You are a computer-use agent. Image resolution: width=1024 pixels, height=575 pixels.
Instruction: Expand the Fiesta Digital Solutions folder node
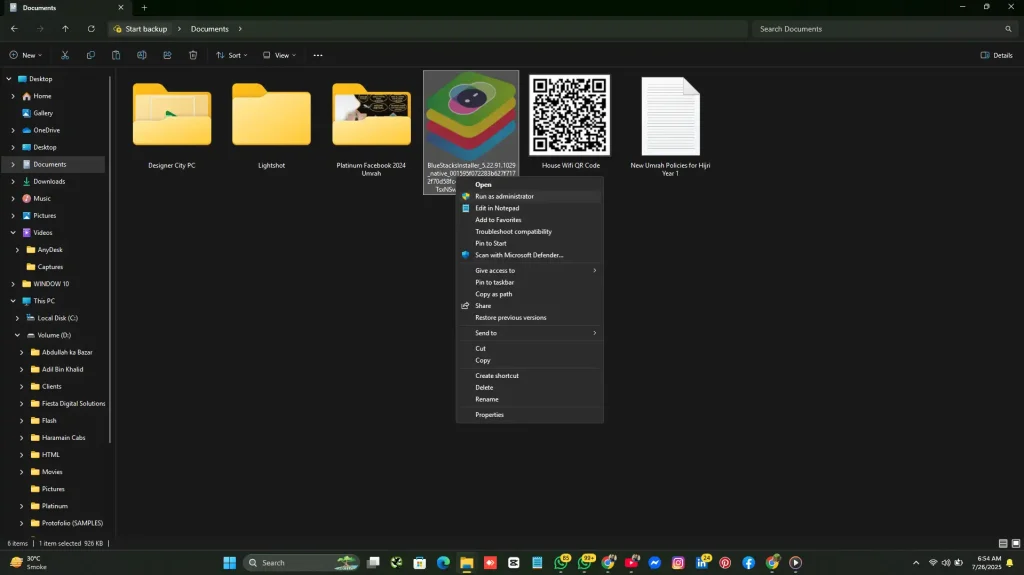[22, 404]
